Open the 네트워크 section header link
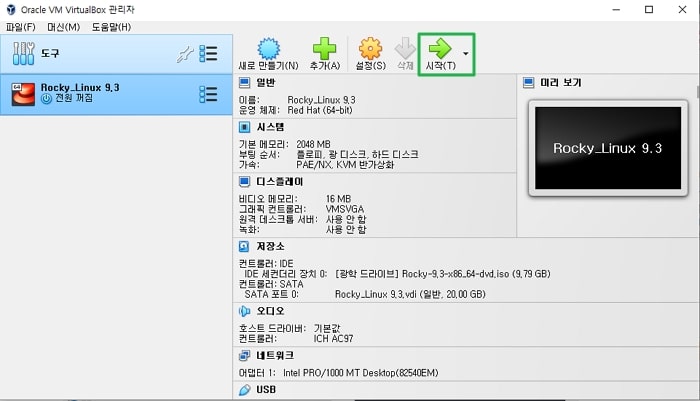The width and height of the screenshot is (700, 401). [275, 356]
